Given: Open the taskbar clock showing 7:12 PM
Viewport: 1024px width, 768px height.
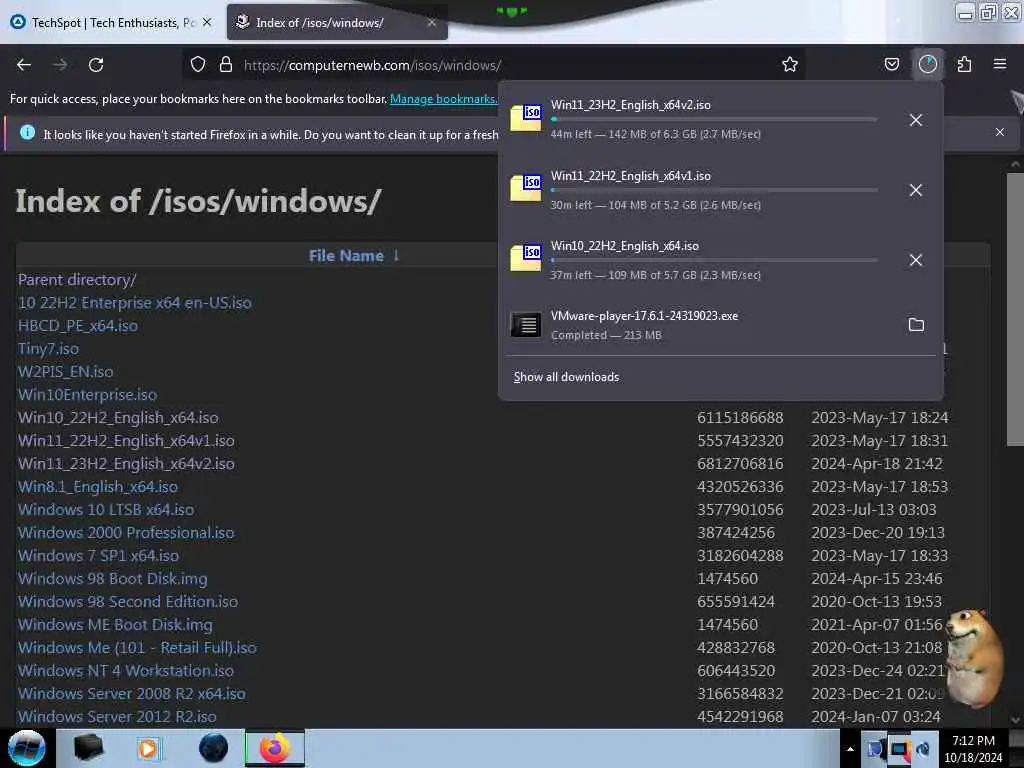Looking at the screenshot, I should (973, 748).
